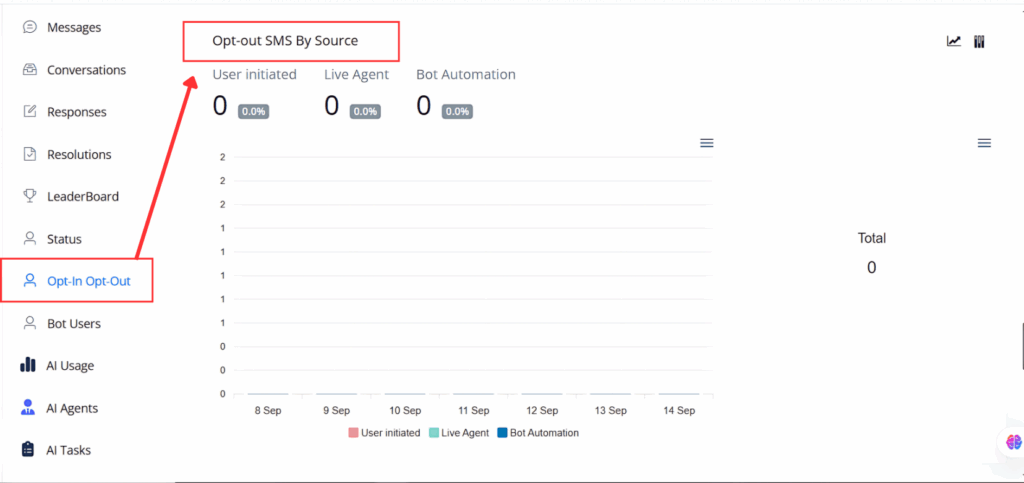Open the bar chart hamburger menu

point(706,144)
